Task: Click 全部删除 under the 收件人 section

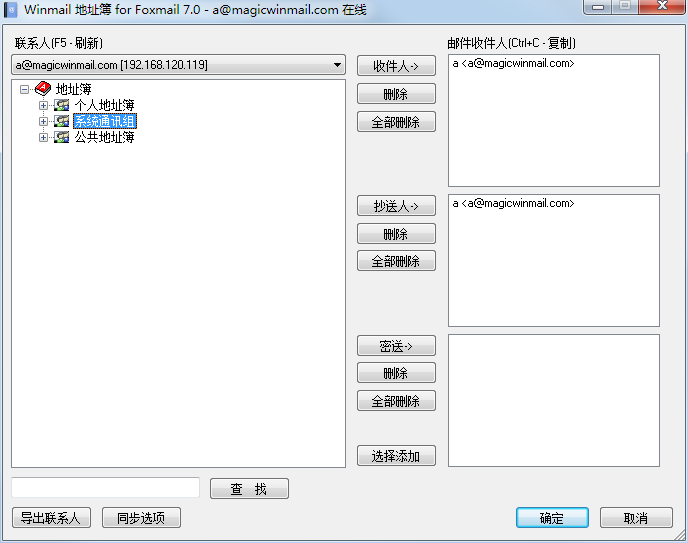Action: pyautogui.click(x=396, y=121)
